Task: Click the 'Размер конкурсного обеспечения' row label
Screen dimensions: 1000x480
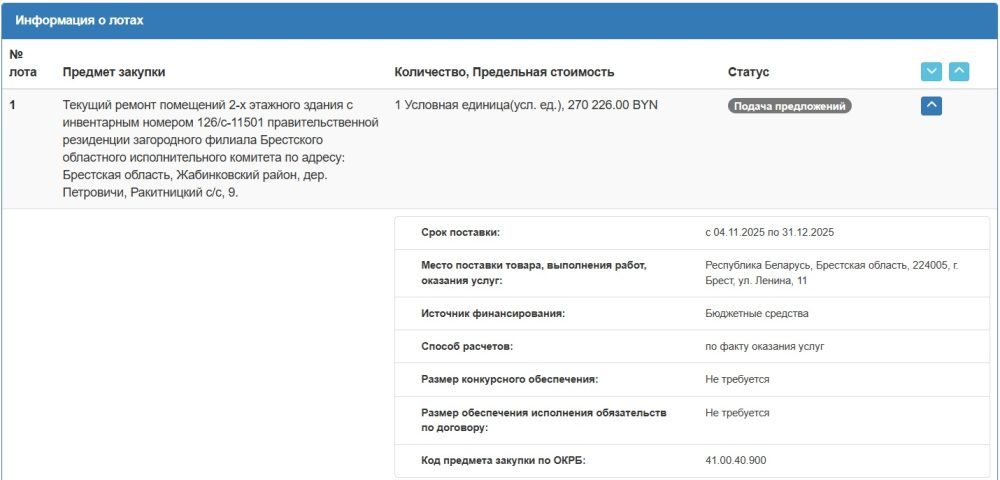Action: tap(509, 379)
